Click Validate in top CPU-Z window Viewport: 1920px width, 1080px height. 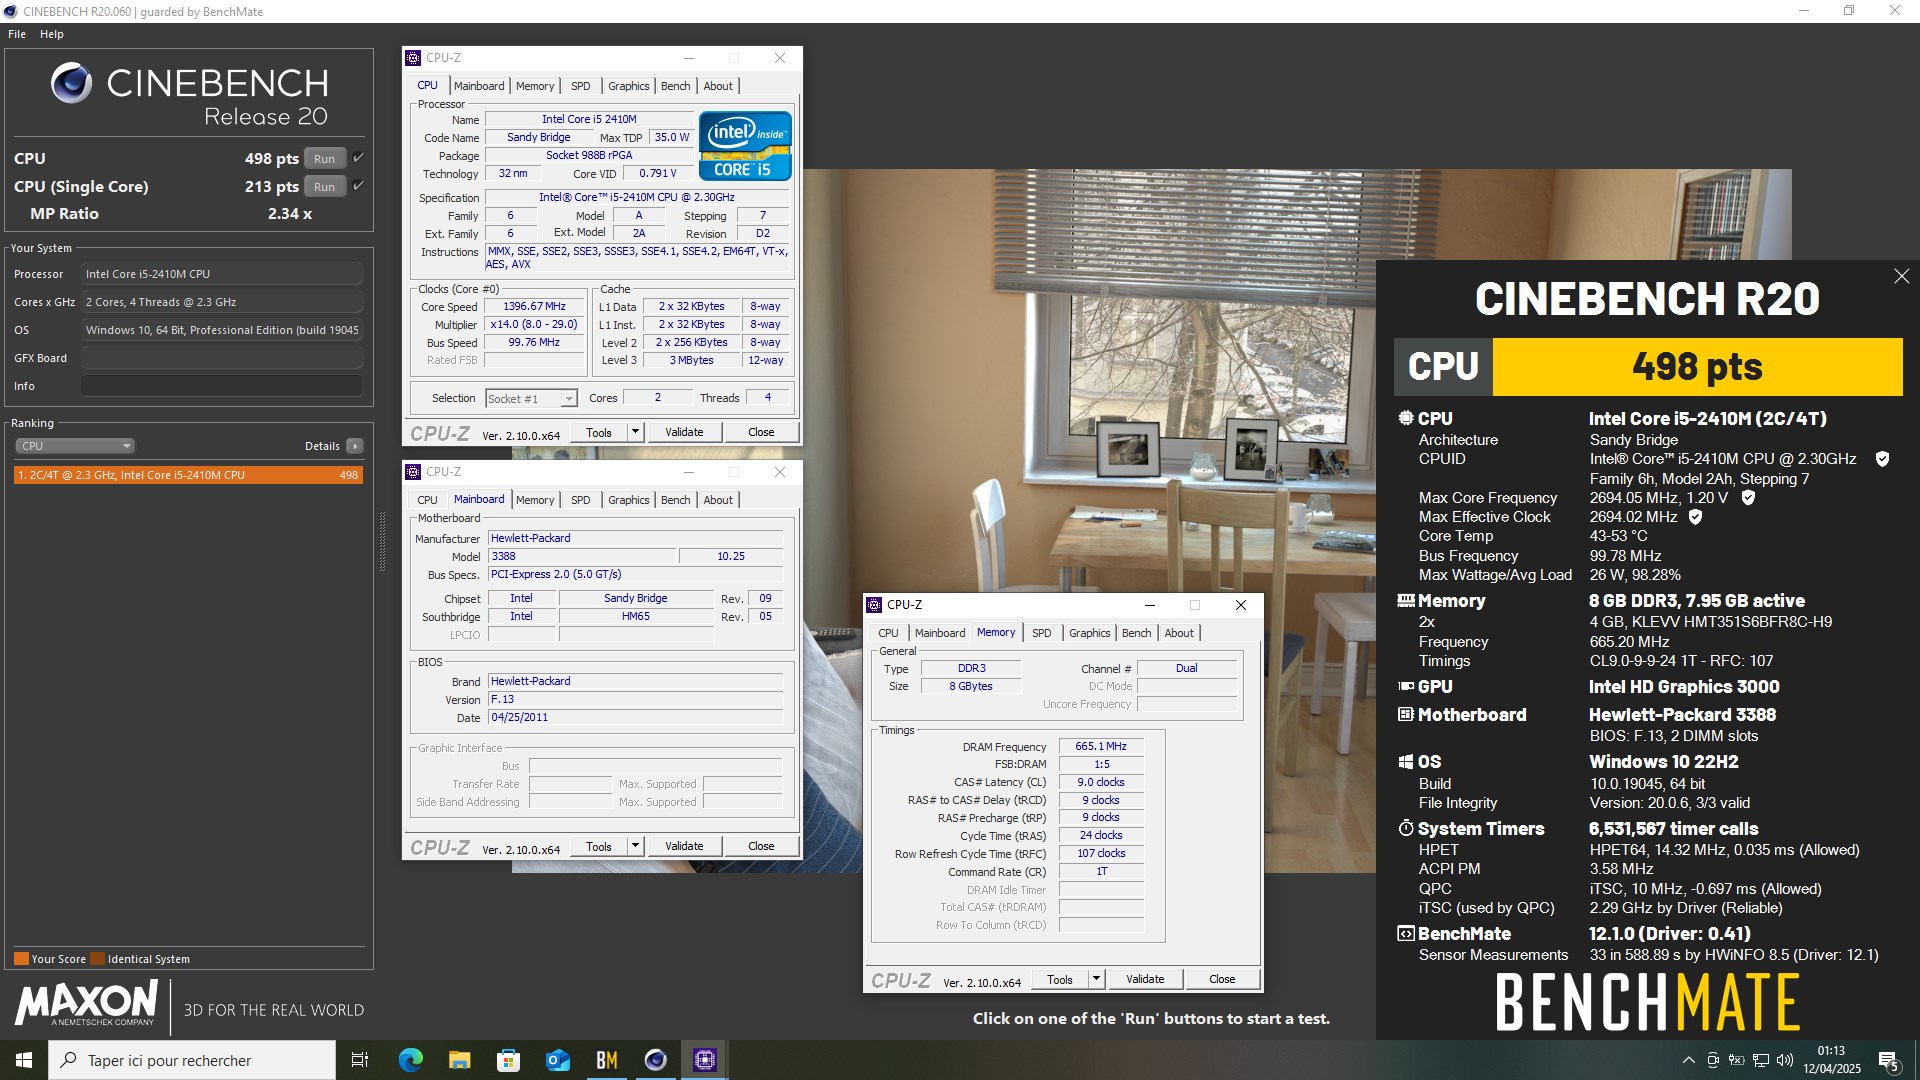684,433
